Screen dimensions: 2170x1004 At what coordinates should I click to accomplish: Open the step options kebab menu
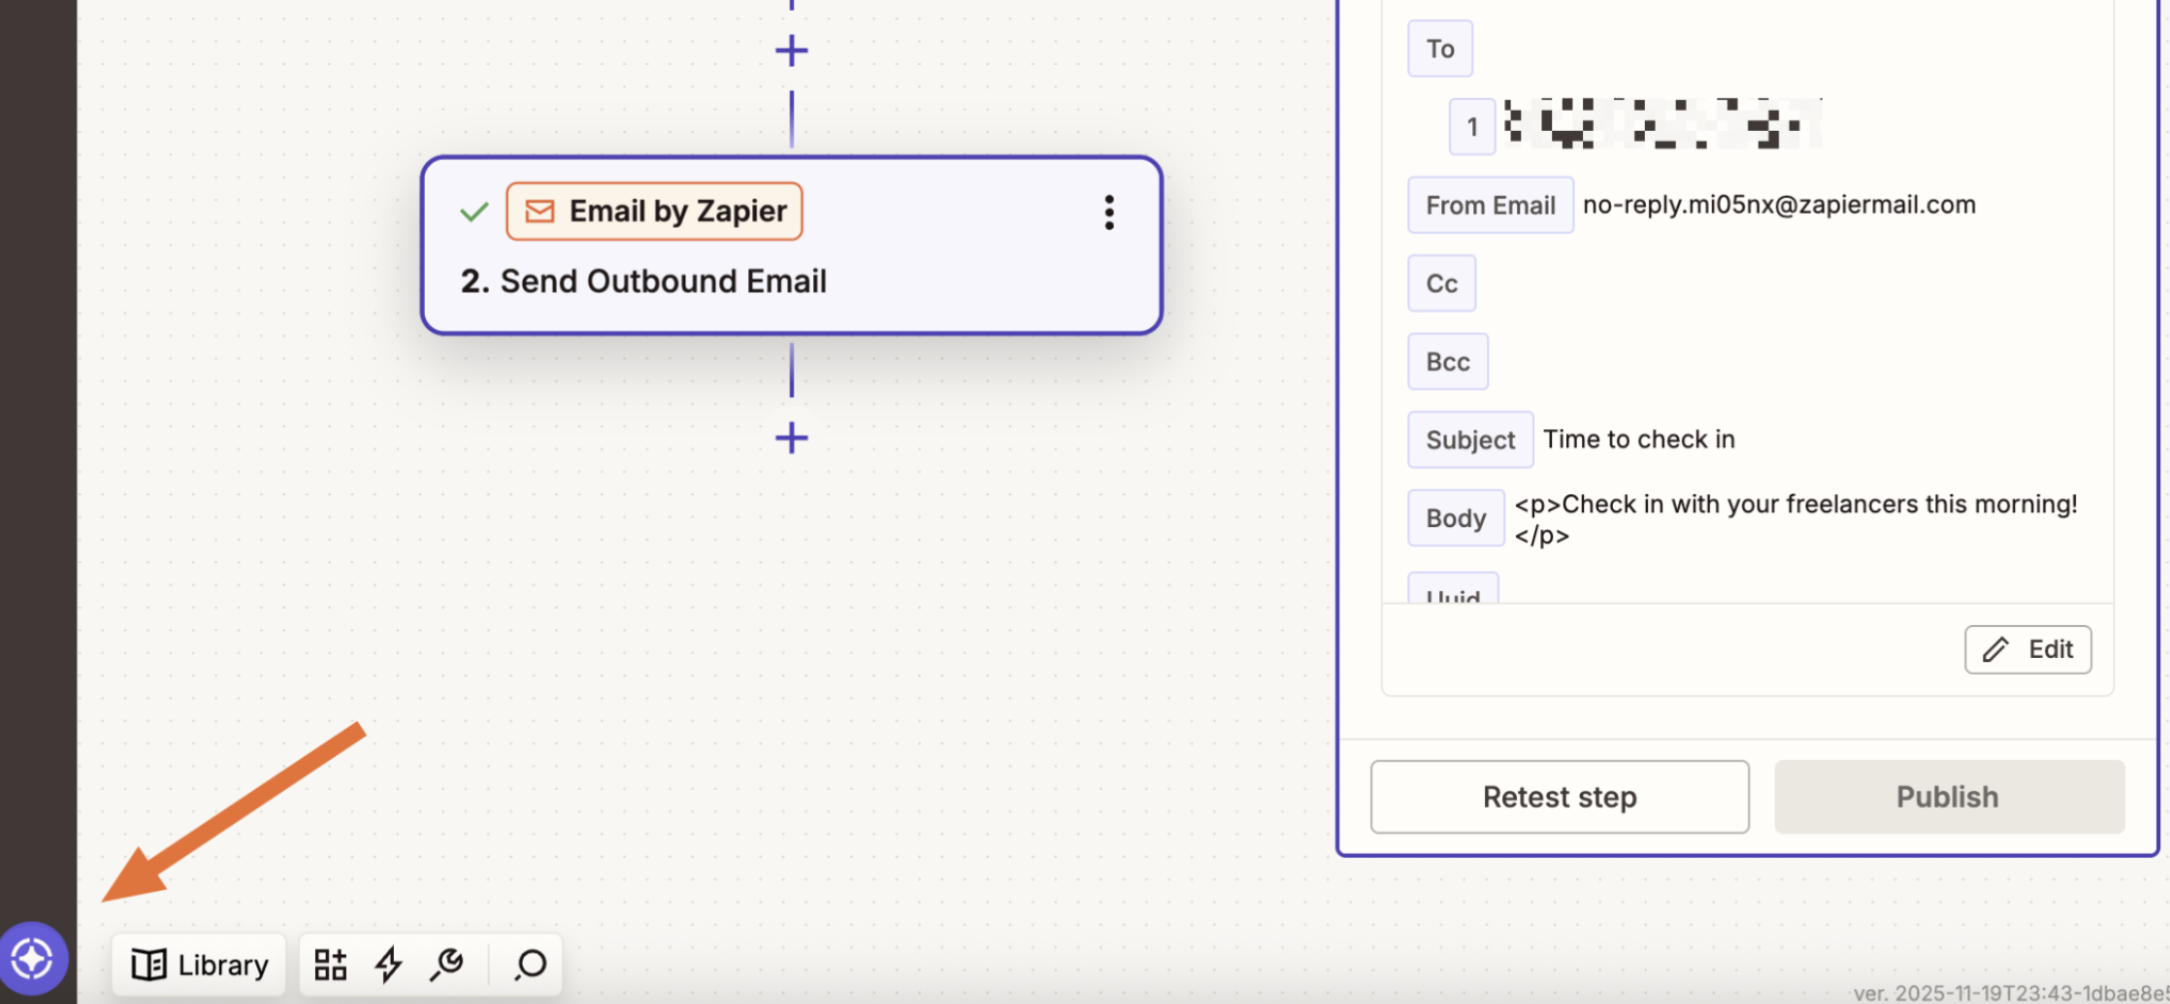[1108, 213]
